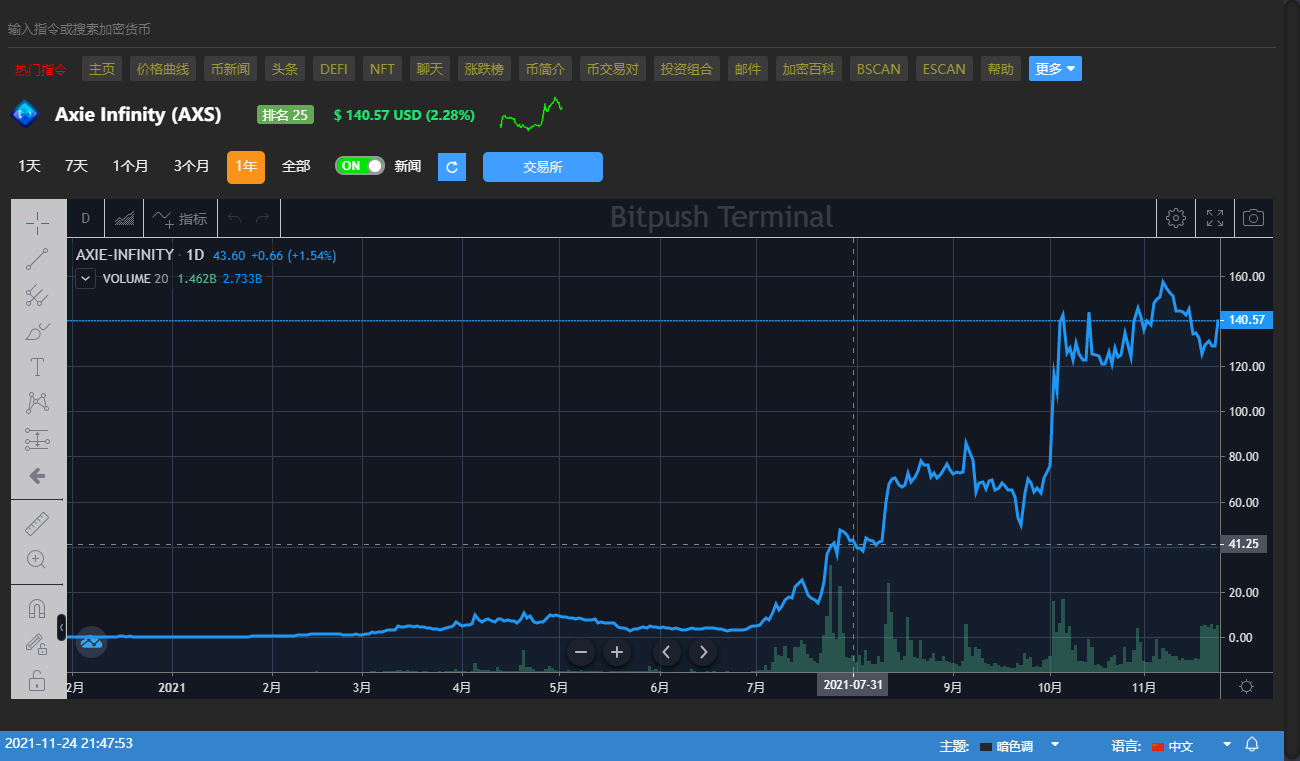Select the crosshair cursor tool
This screenshot has width=1300, height=761.
pyautogui.click(x=37, y=222)
